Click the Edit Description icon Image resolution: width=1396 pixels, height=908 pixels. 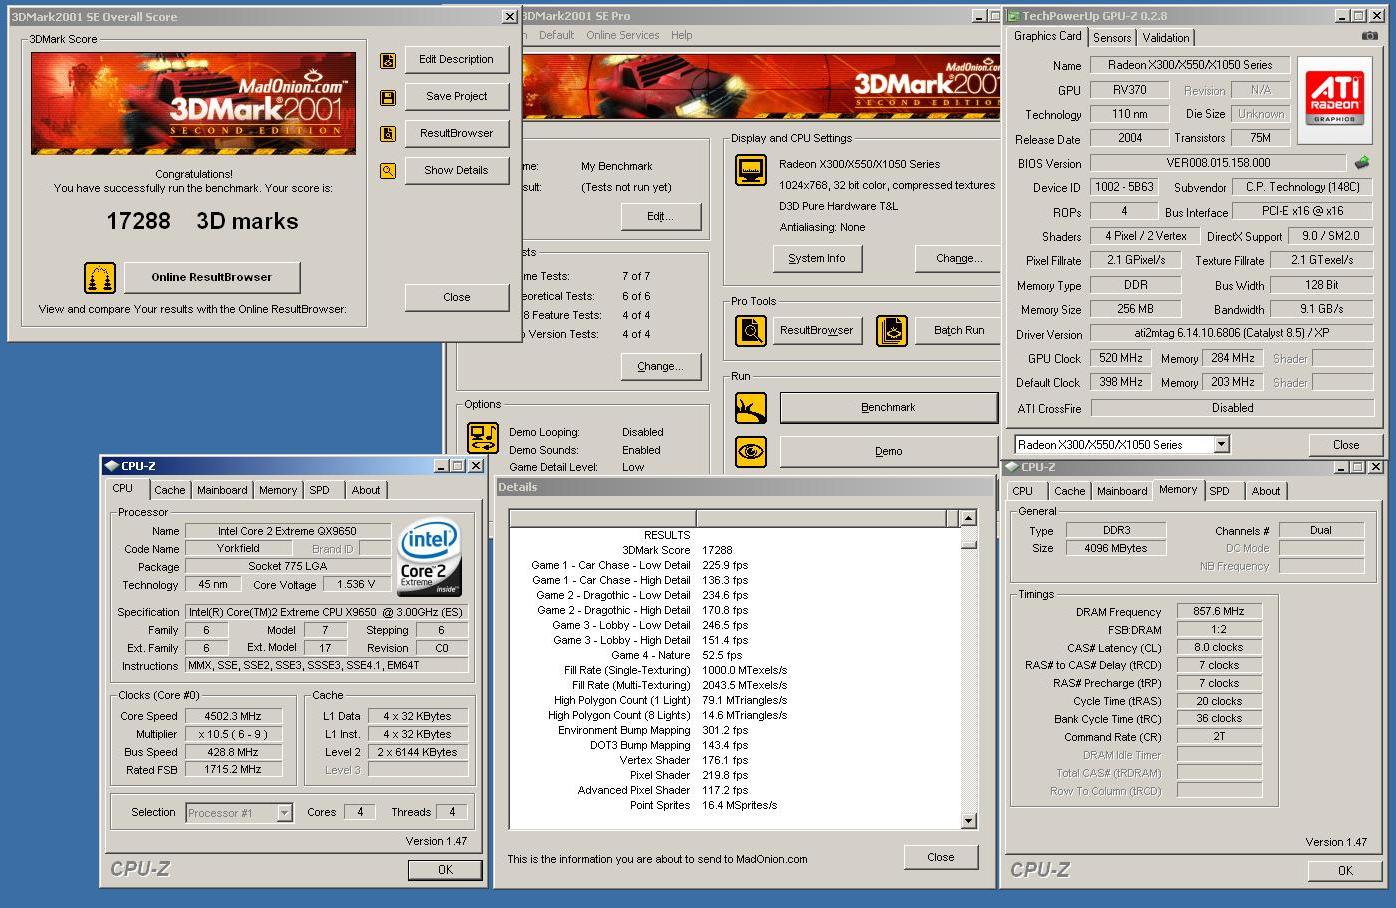388,61
